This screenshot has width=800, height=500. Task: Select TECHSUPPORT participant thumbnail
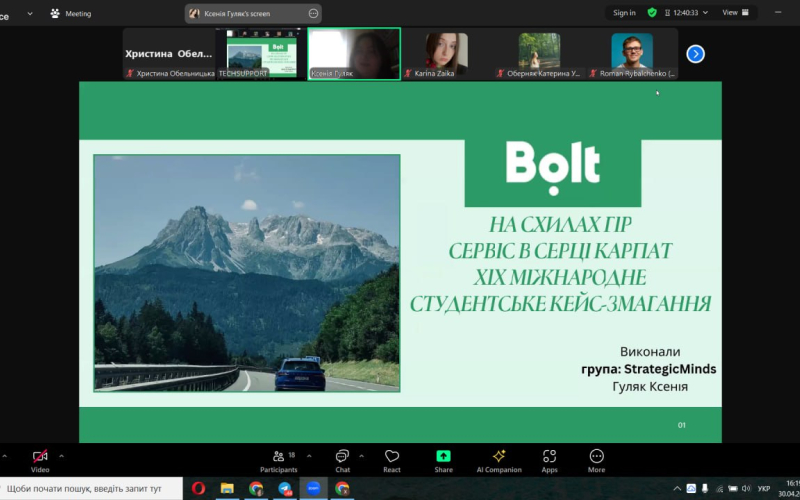coord(261,54)
